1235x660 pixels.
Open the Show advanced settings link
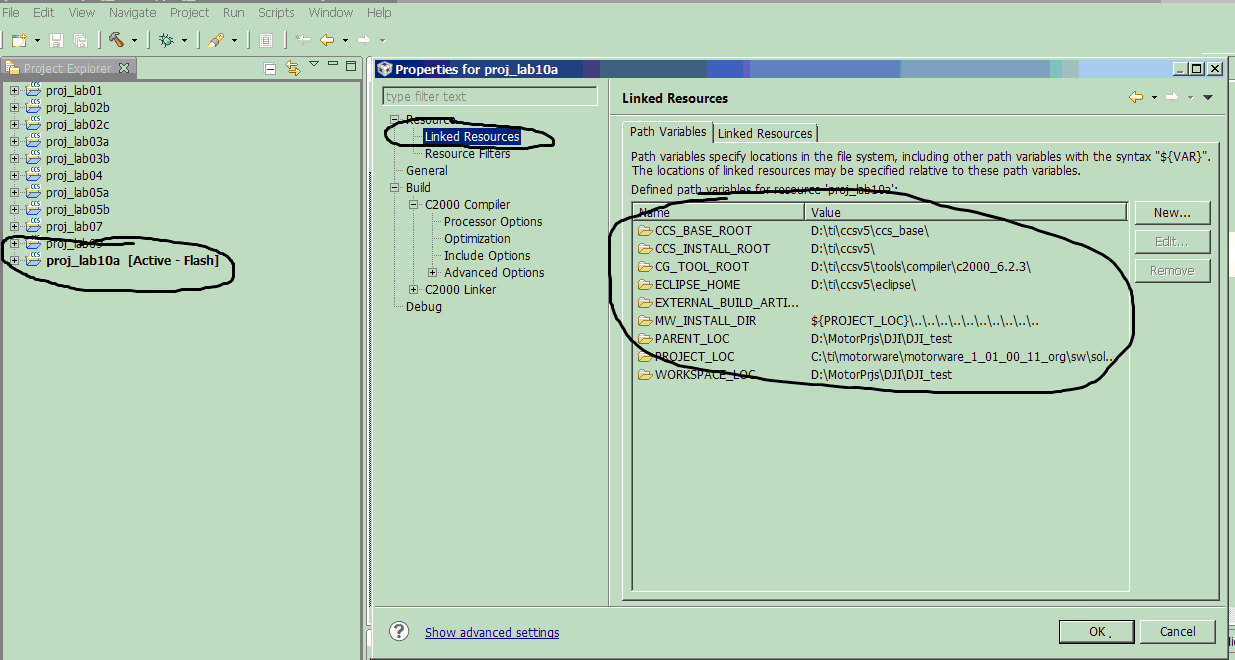[492, 632]
